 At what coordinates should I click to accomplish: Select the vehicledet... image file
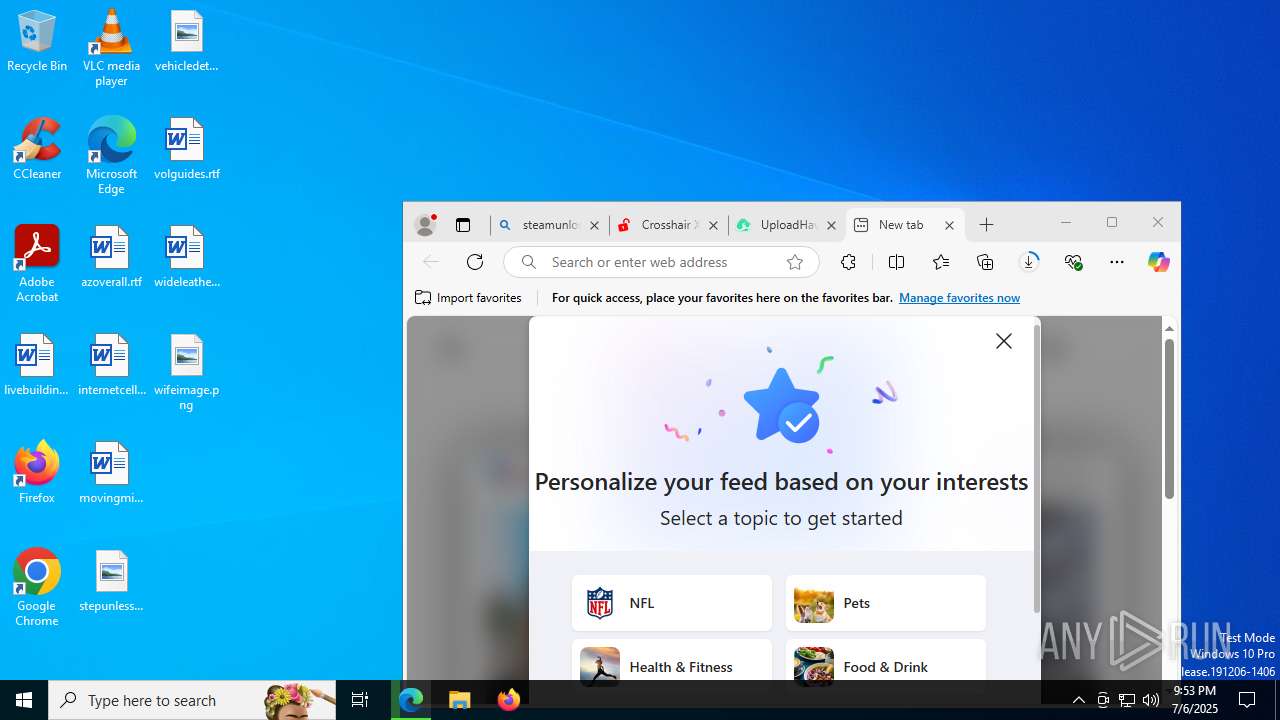pos(186,42)
